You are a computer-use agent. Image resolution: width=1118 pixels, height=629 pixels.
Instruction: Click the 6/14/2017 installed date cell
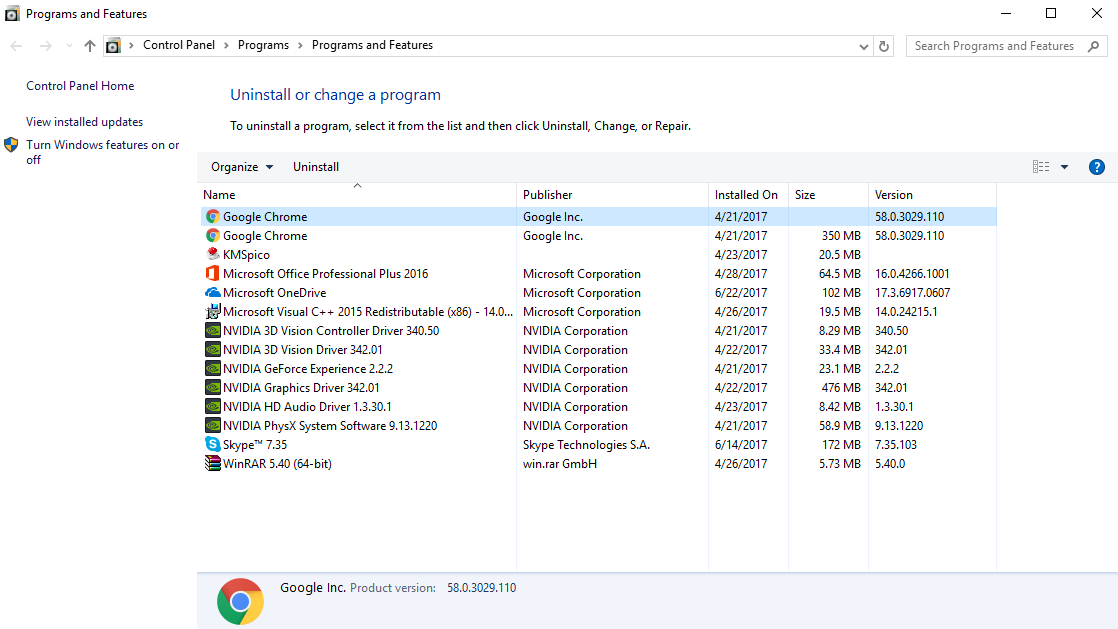(x=741, y=445)
